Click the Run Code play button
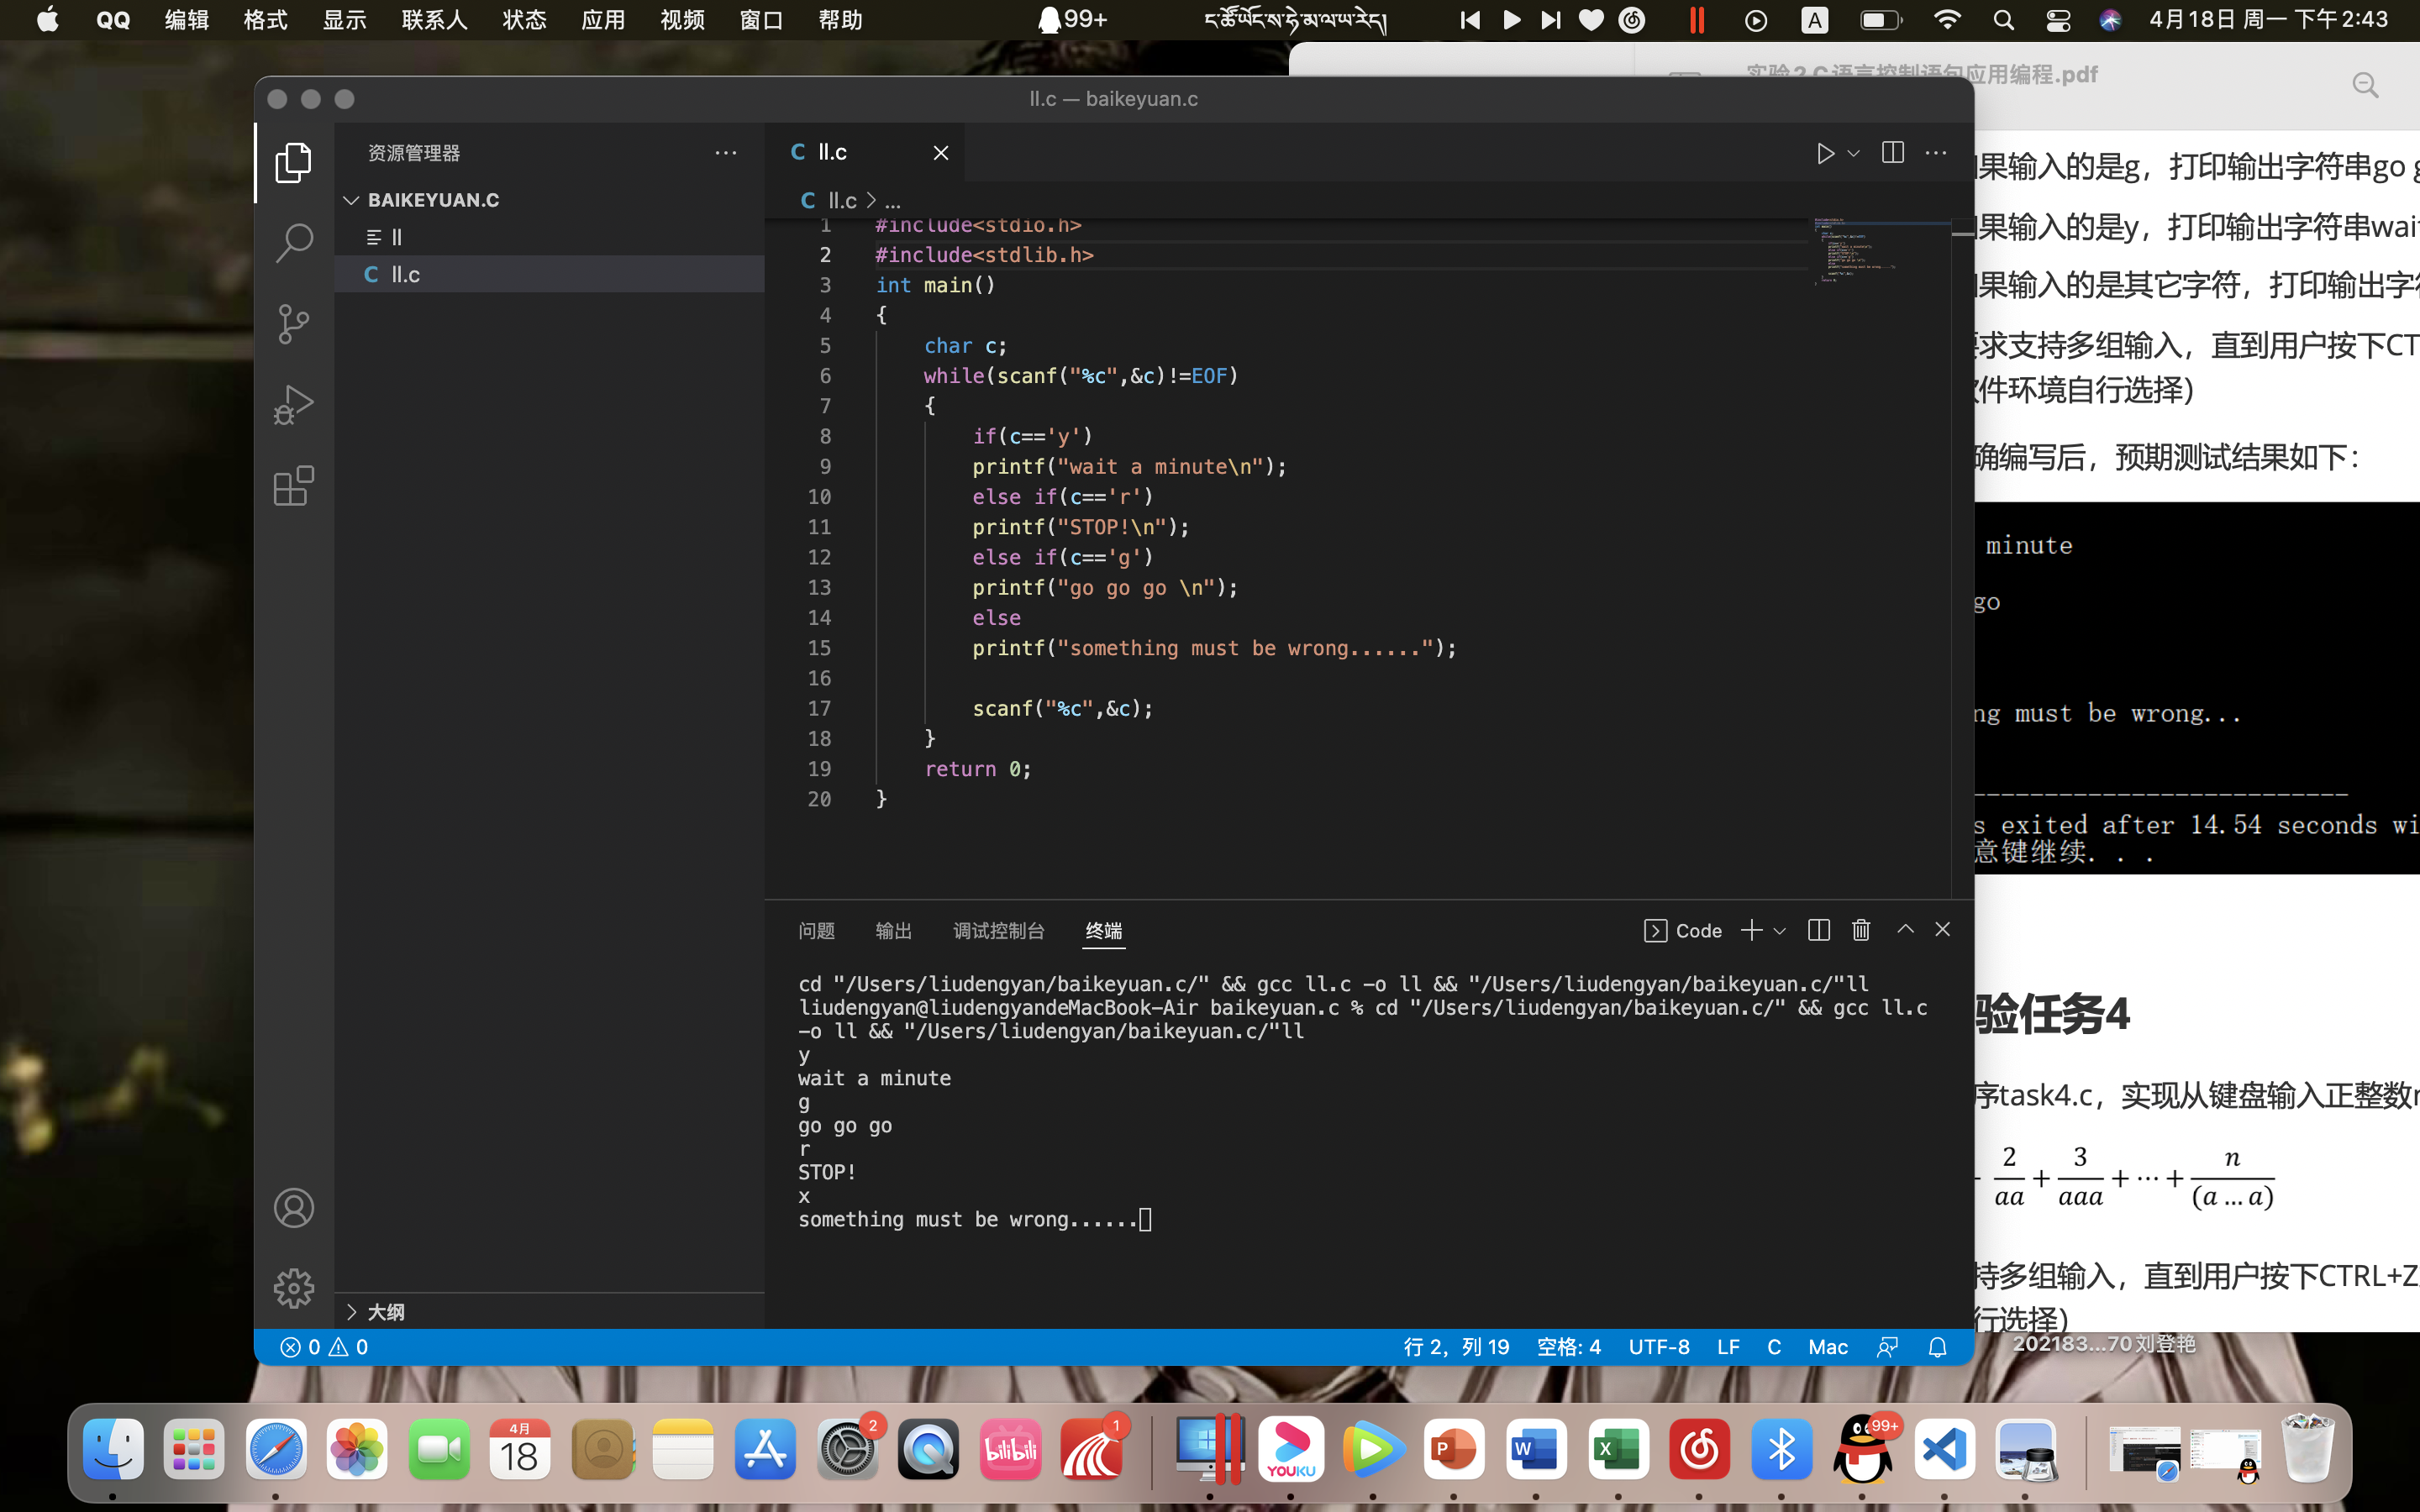 tap(1825, 153)
